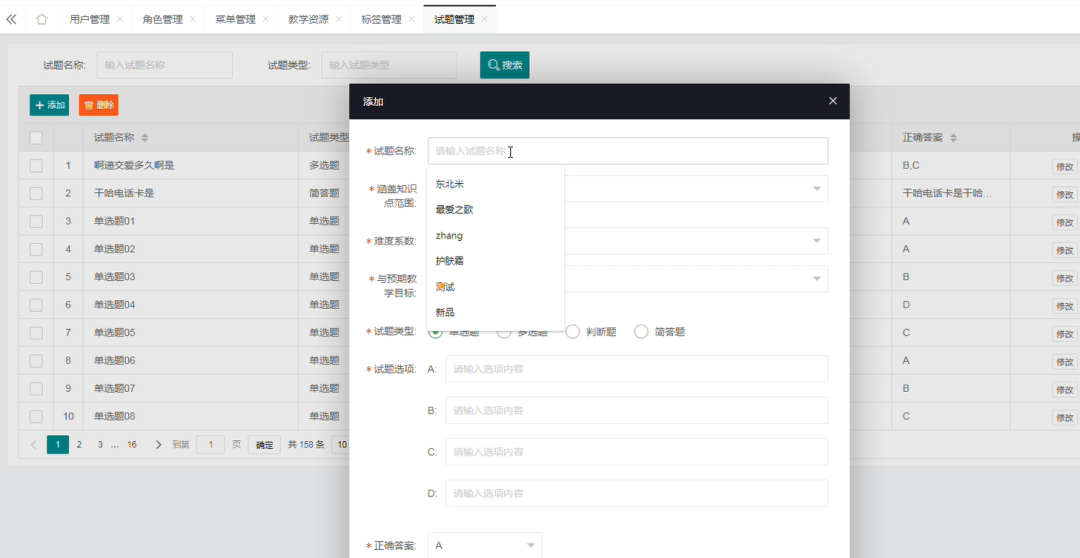Check row 2 干哈电话卡是 checkbox
1080x558 pixels.
click(37, 194)
